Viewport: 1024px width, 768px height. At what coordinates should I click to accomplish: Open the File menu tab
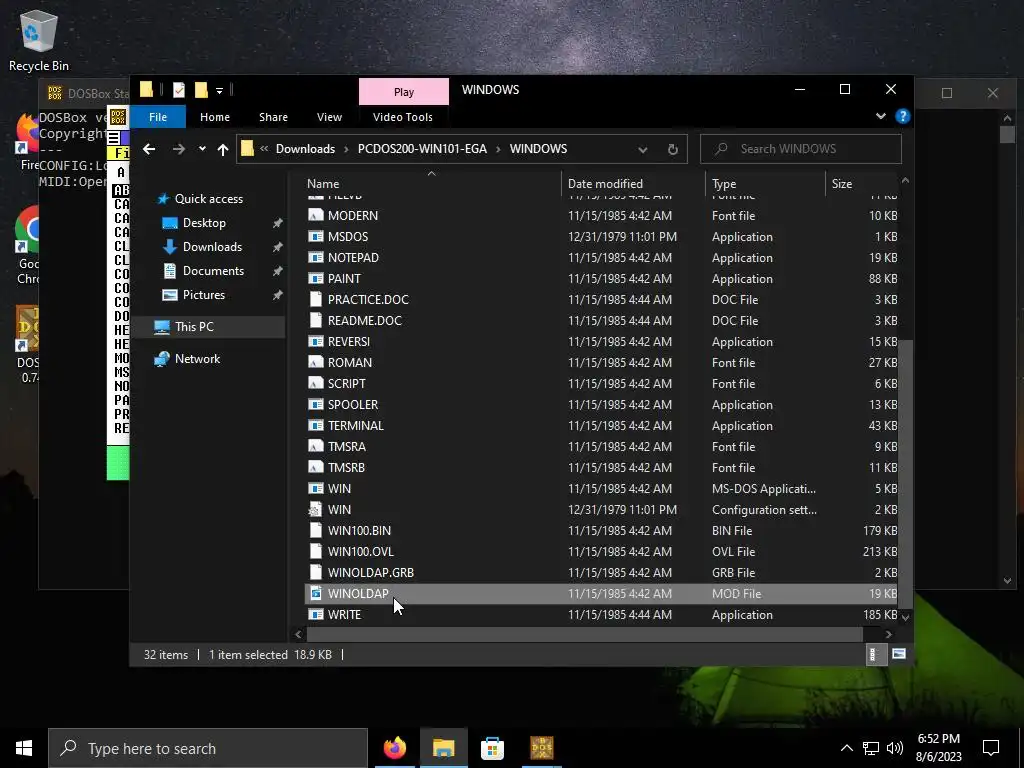[158, 117]
